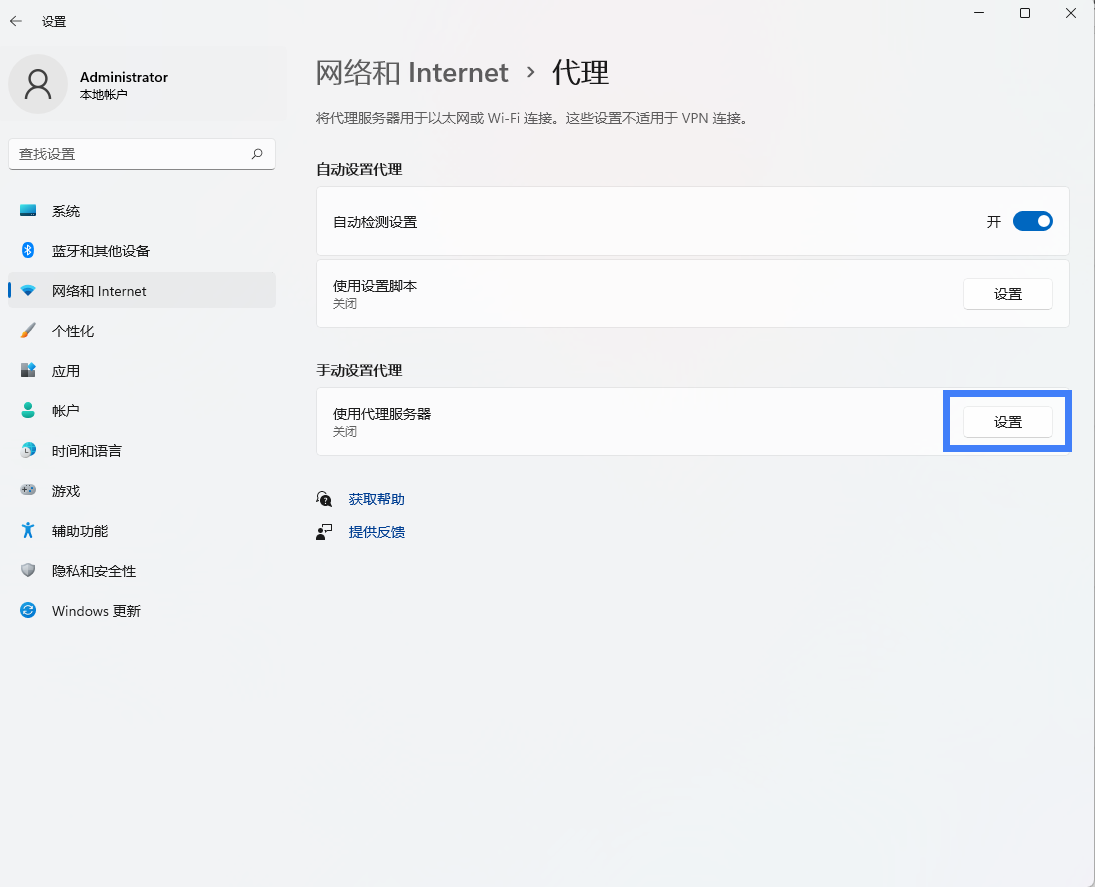Click the 游戏 controller icon
1095x887 pixels.
(x=28, y=490)
